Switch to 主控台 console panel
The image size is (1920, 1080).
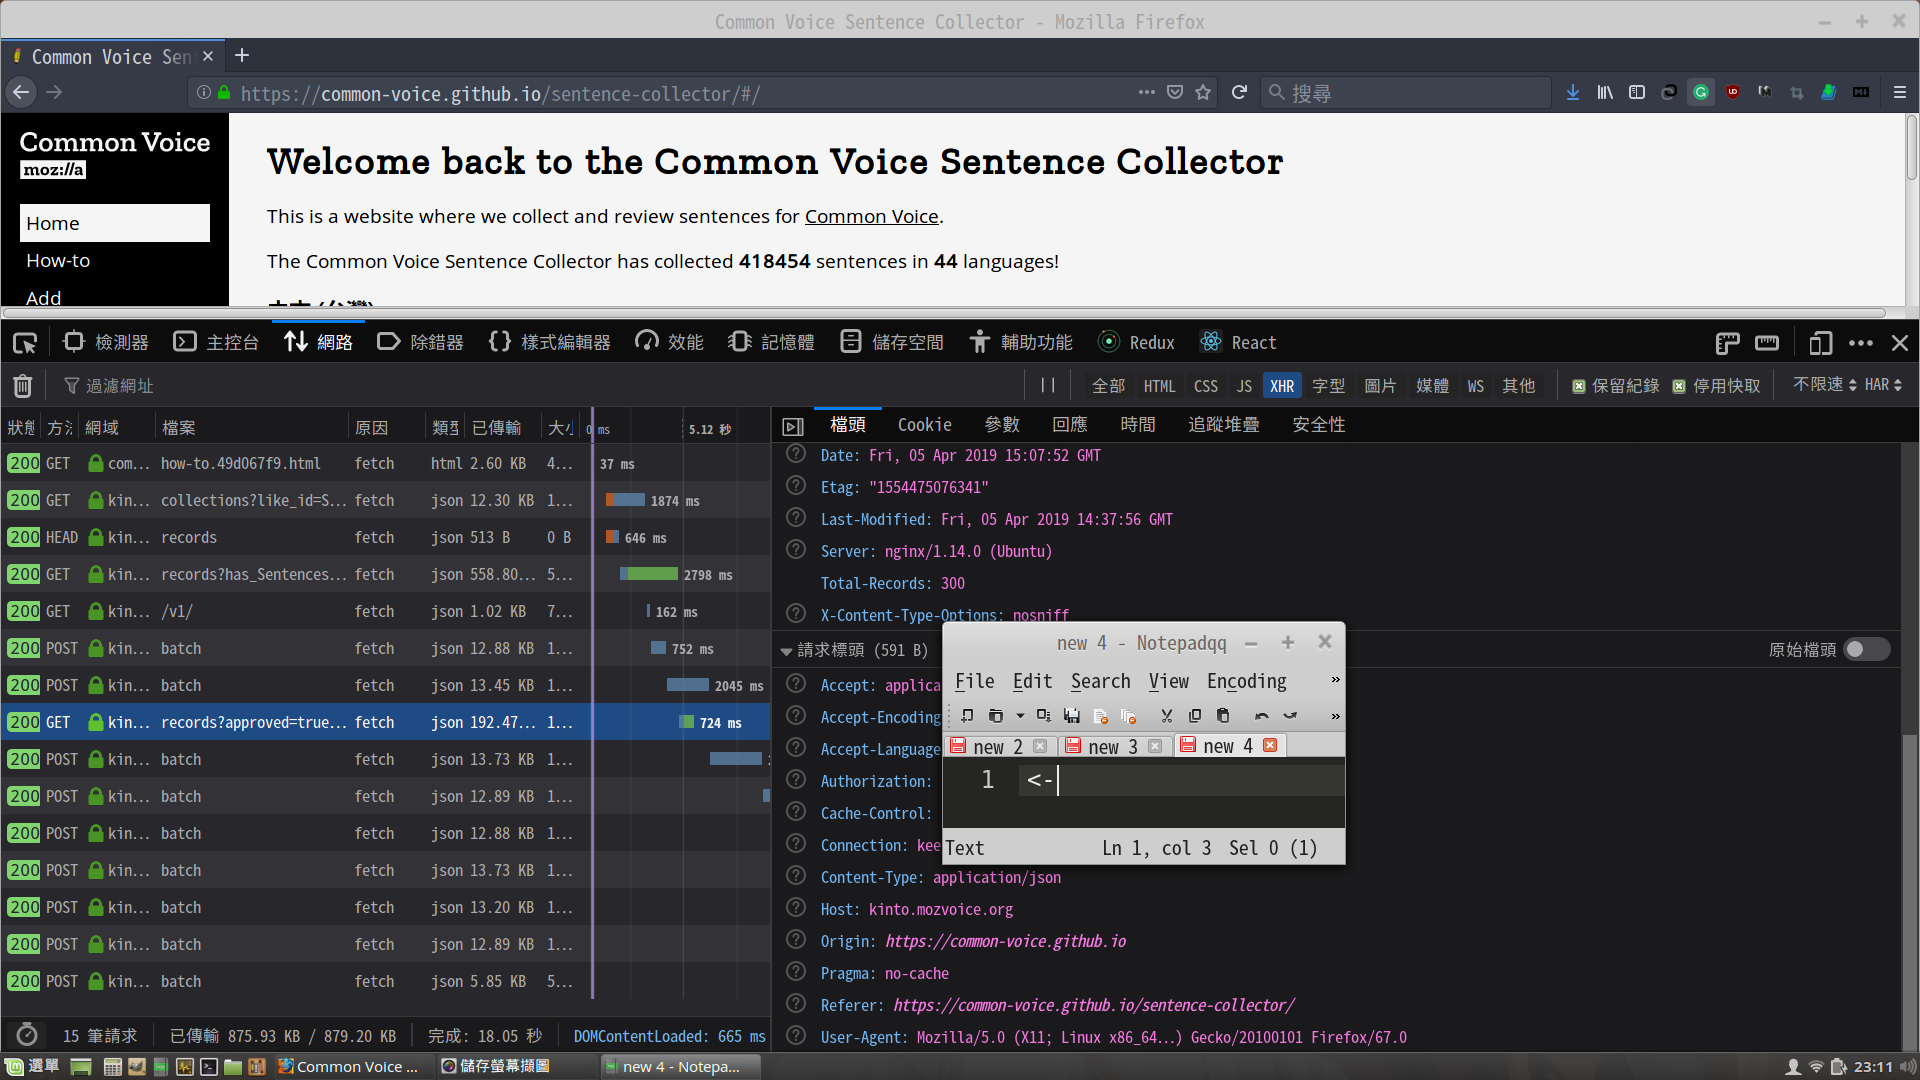[216, 343]
